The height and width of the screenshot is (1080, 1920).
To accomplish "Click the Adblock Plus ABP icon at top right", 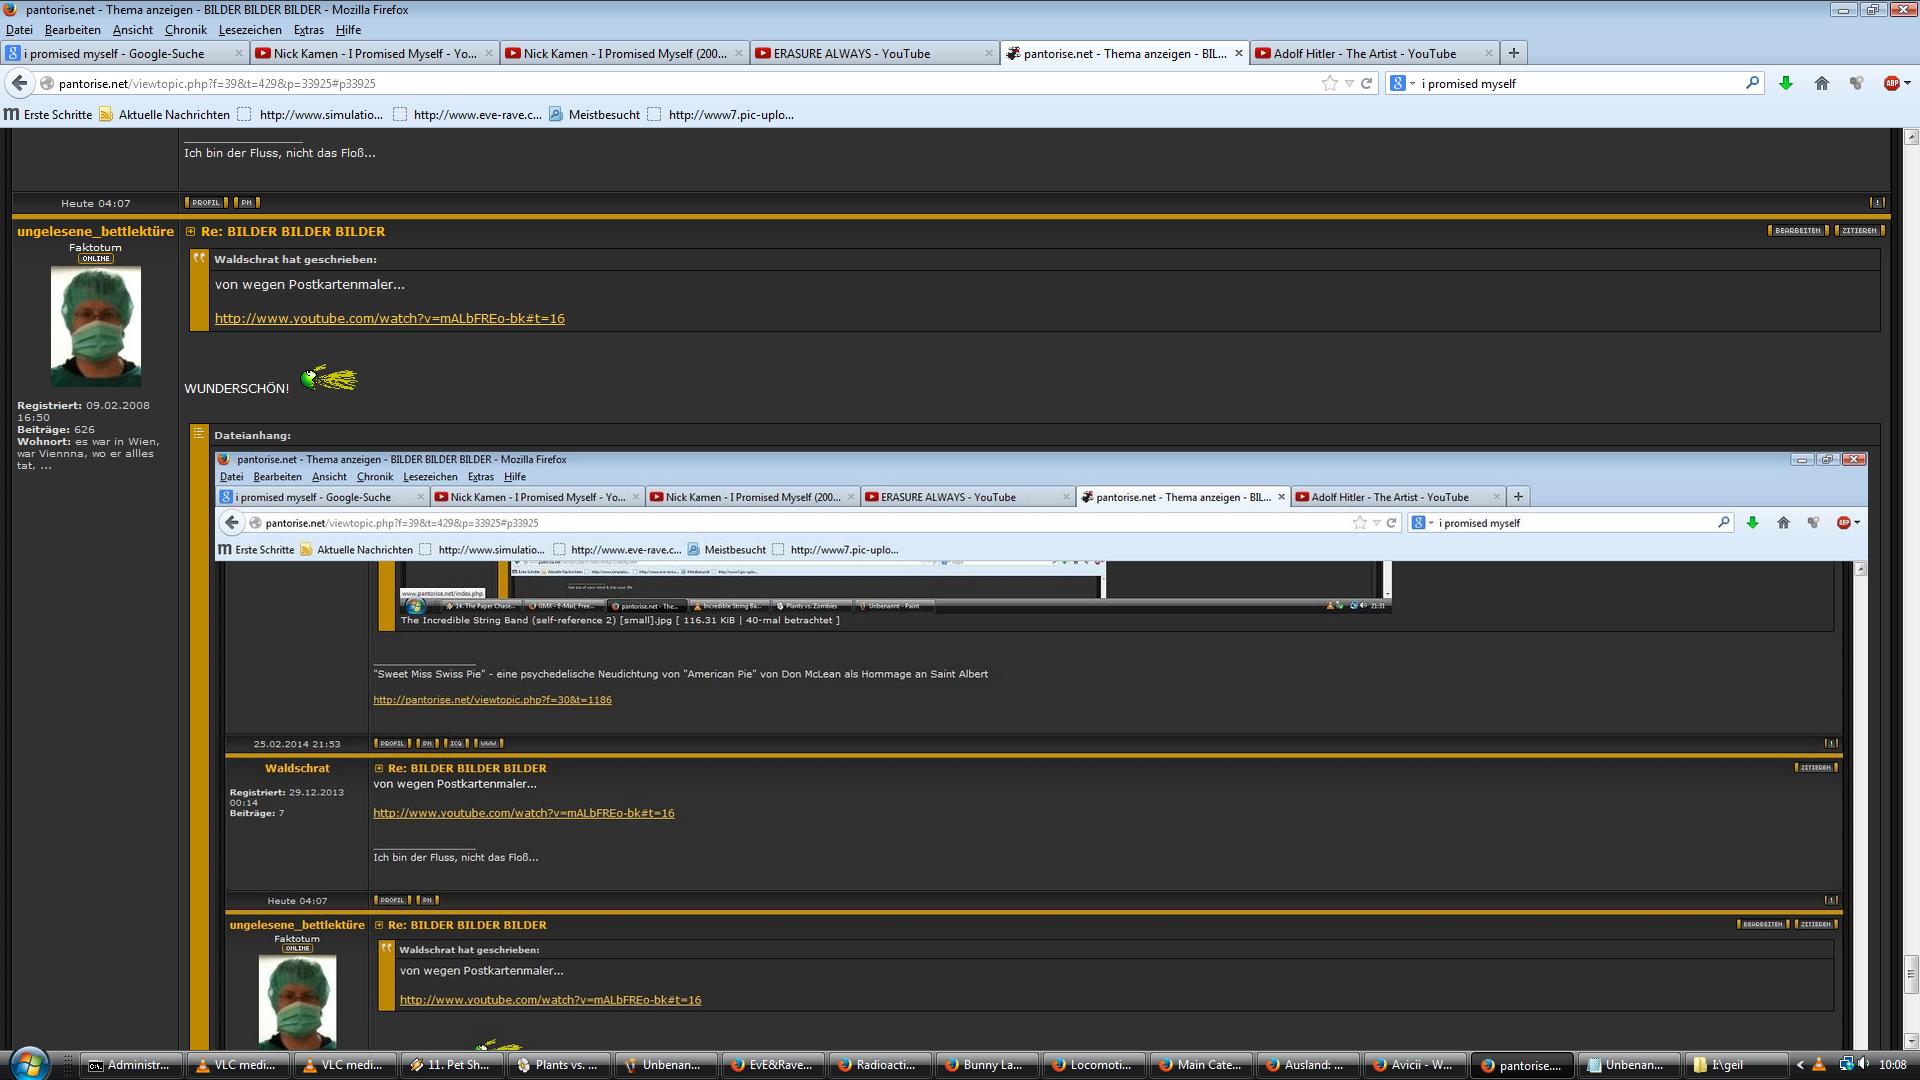I will tap(1890, 83).
